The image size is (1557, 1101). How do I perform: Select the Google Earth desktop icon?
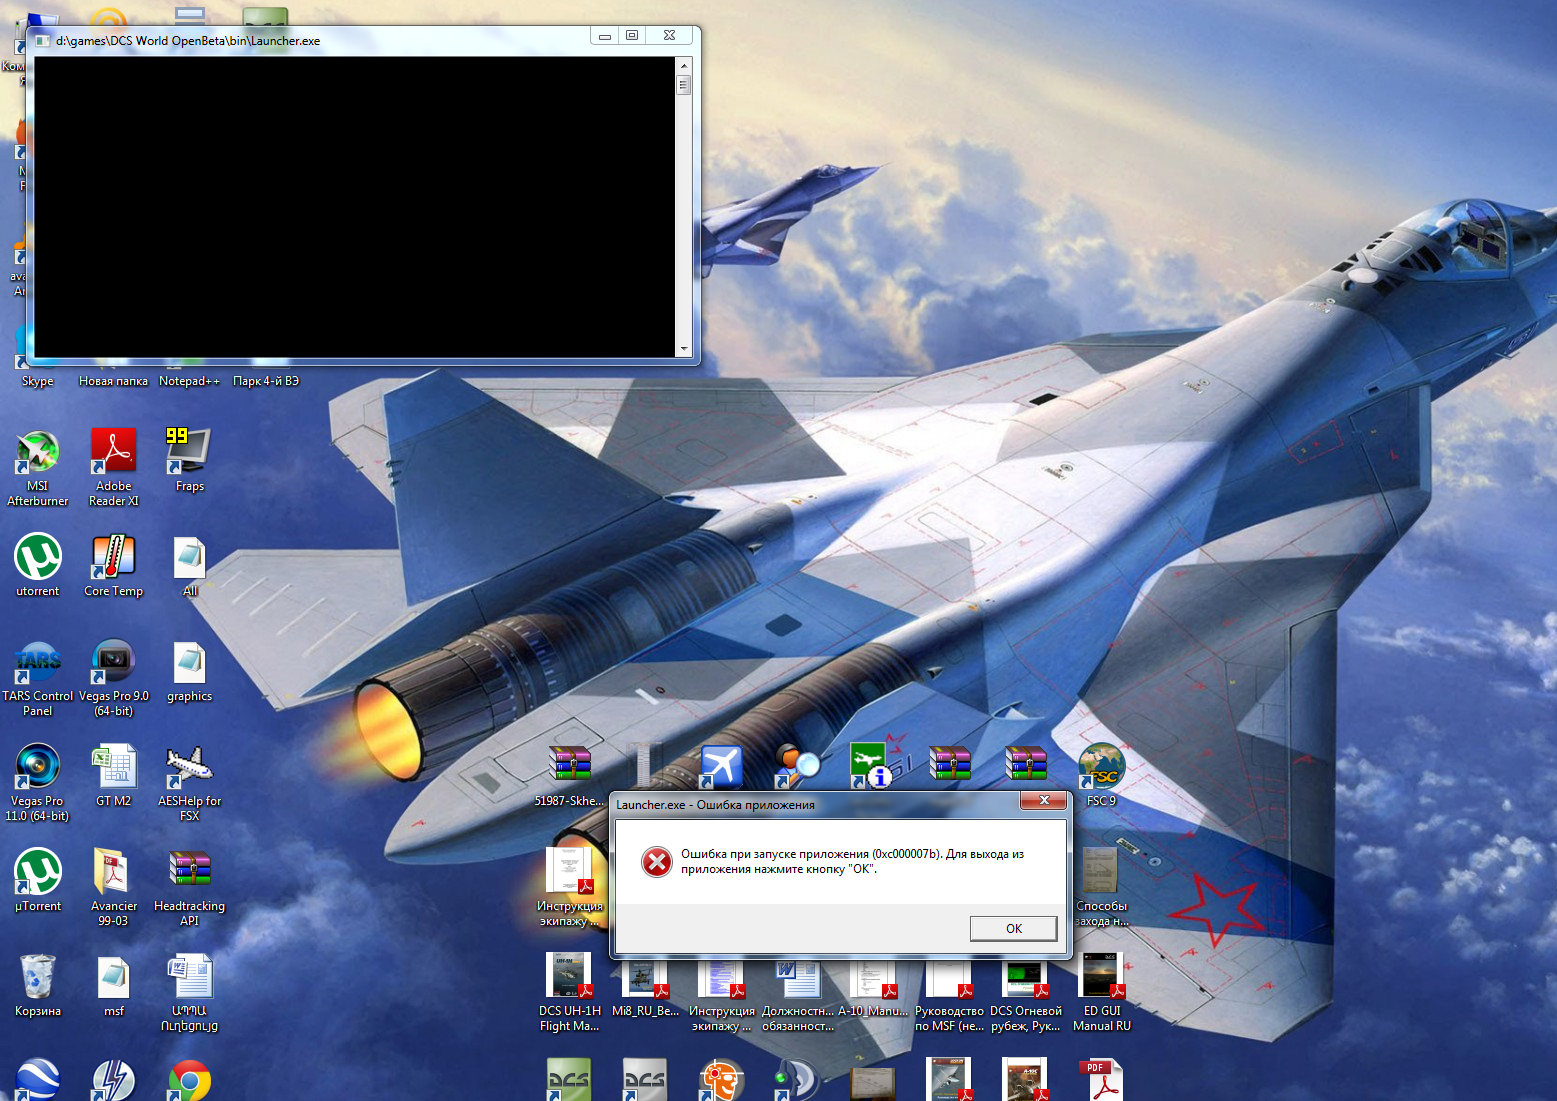tap(38, 1080)
